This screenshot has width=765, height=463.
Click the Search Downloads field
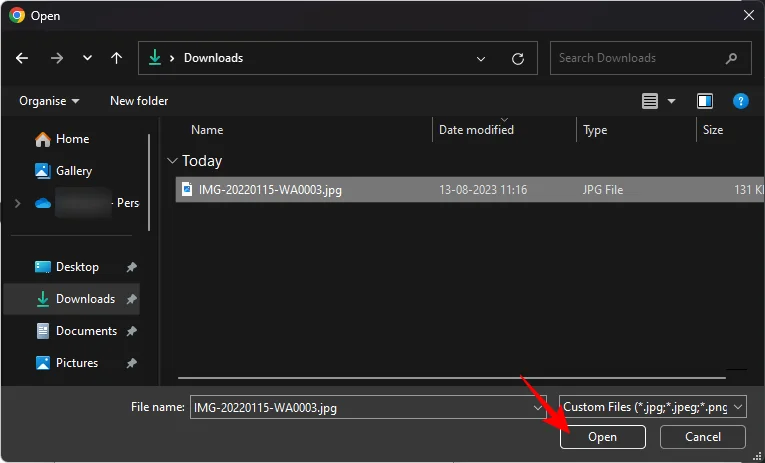pos(640,58)
